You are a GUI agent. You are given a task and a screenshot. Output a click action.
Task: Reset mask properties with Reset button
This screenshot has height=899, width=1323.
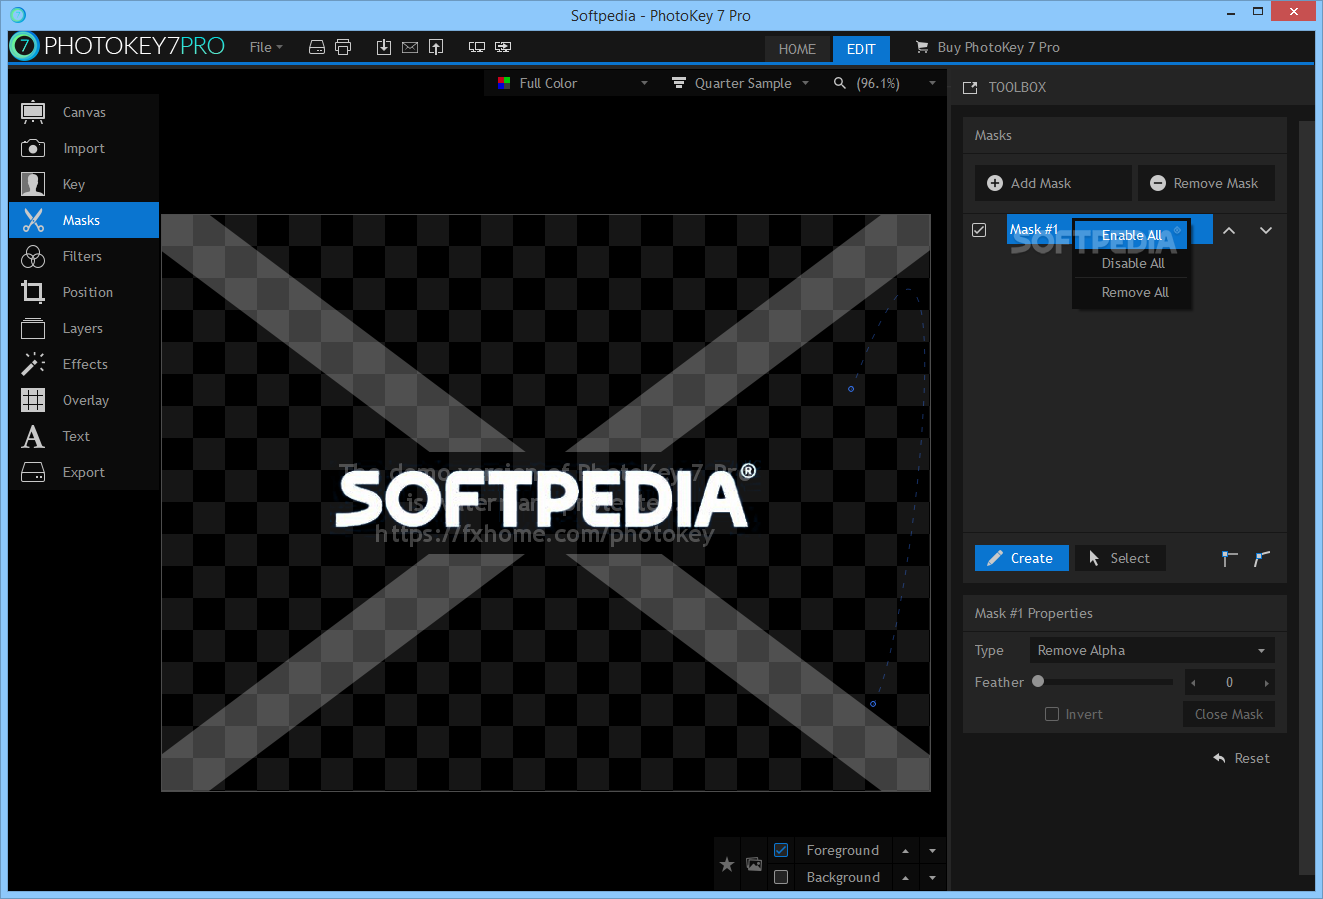(1241, 758)
